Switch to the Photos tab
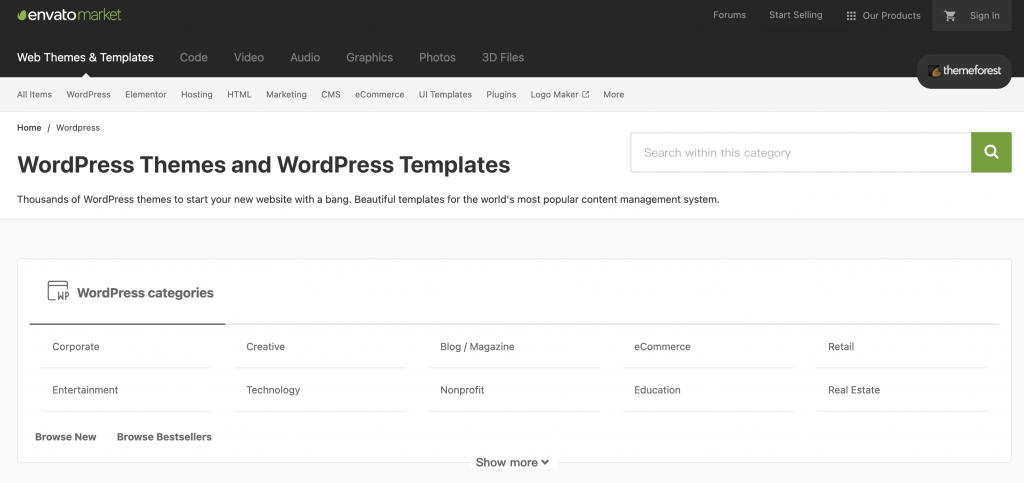 437,57
